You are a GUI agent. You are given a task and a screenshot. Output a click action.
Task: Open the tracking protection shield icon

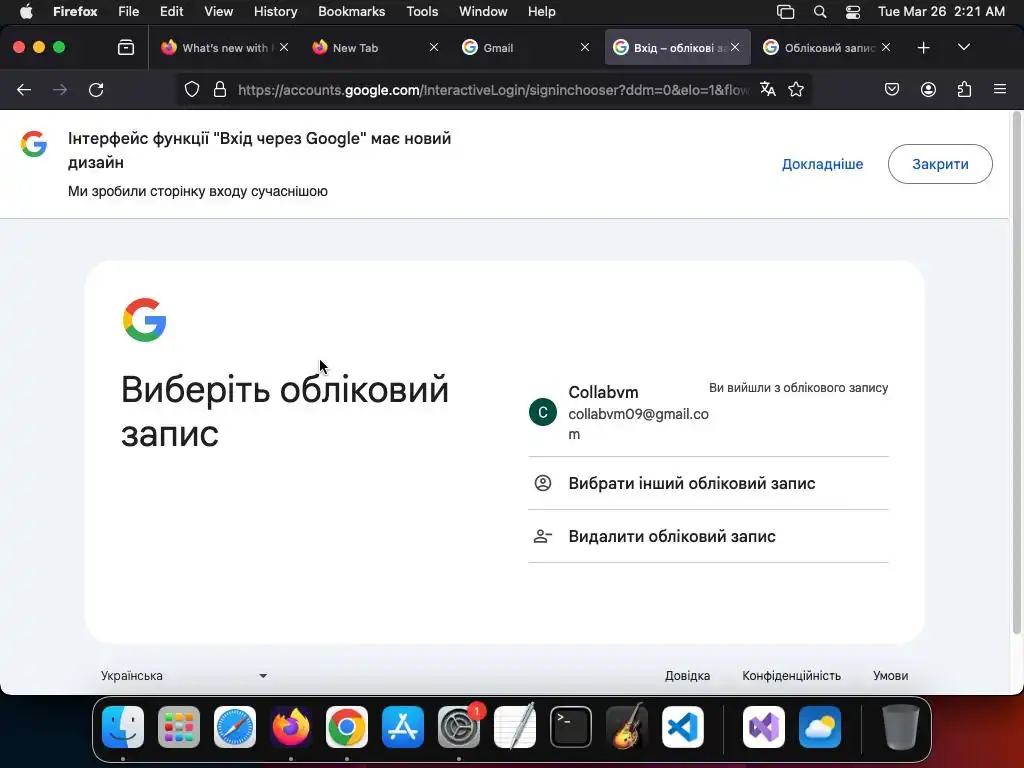191,89
